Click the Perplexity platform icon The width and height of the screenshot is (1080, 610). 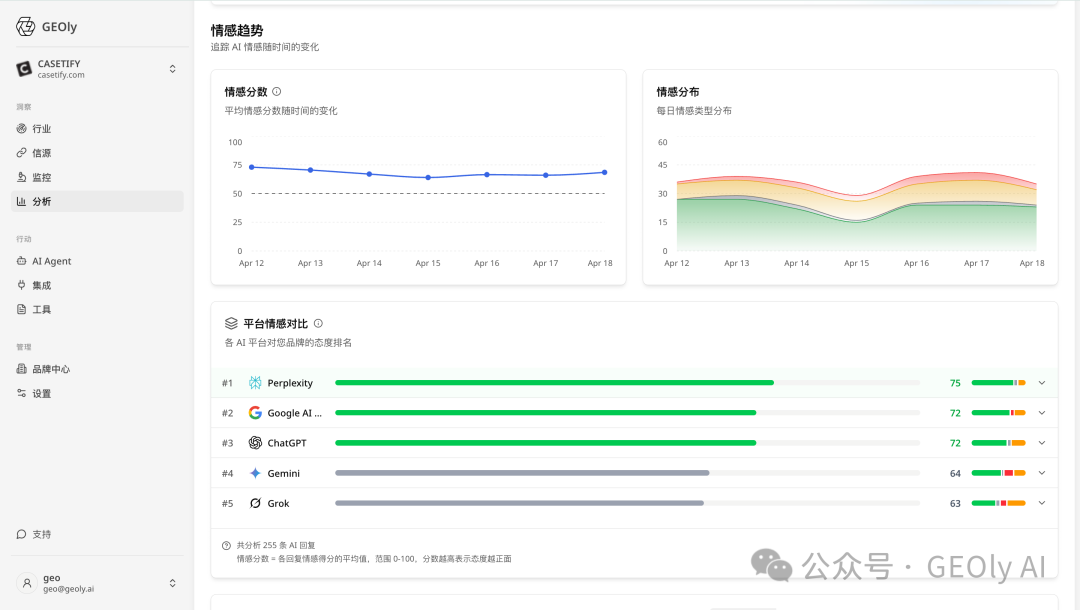coord(255,383)
